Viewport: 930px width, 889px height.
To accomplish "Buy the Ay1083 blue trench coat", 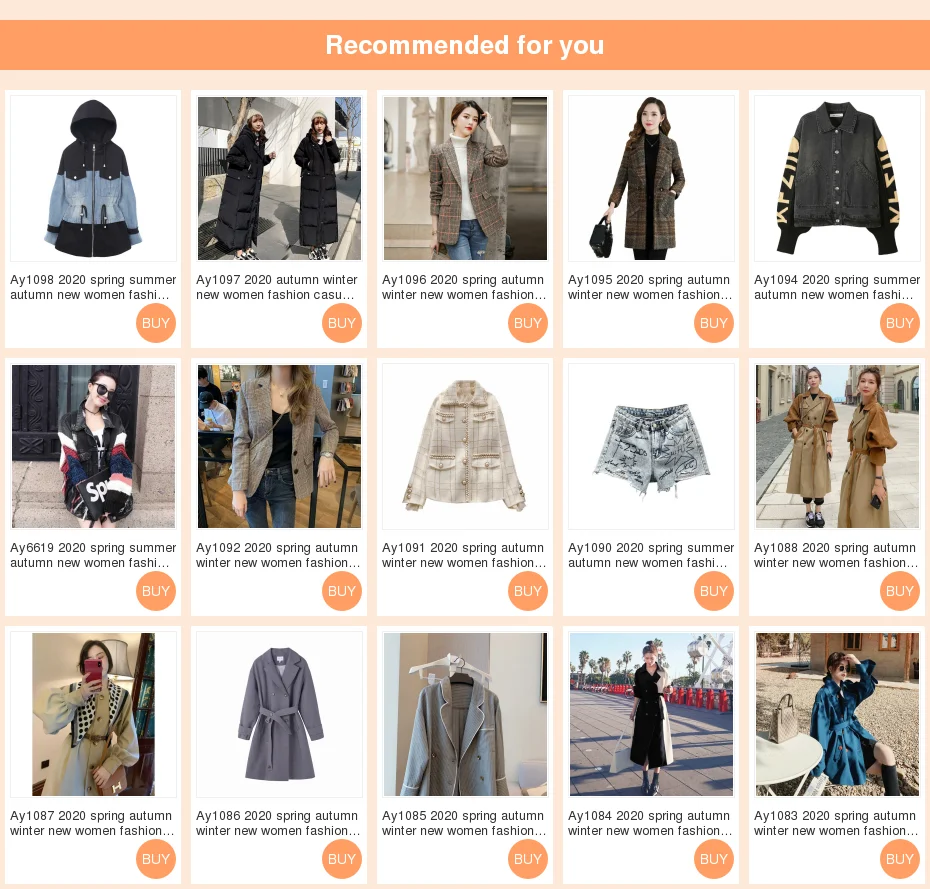I will tap(900, 859).
